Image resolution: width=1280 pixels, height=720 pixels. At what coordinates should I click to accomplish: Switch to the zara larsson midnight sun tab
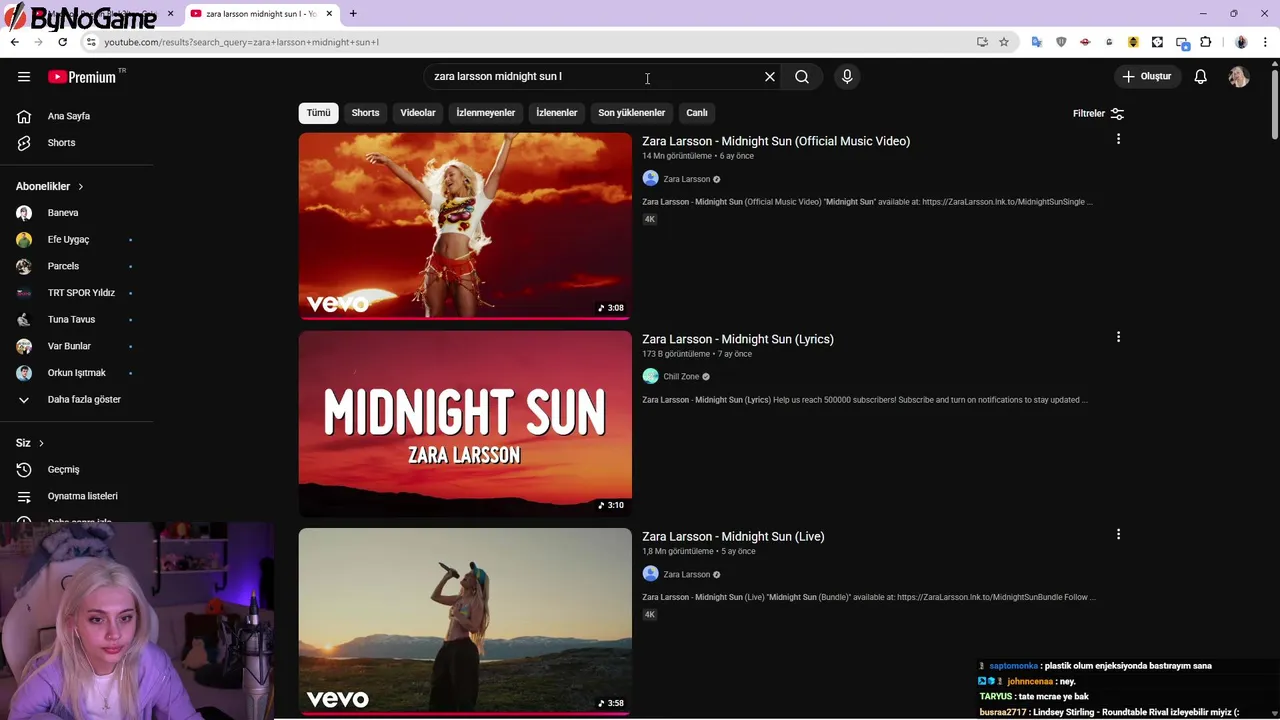click(x=261, y=14)
